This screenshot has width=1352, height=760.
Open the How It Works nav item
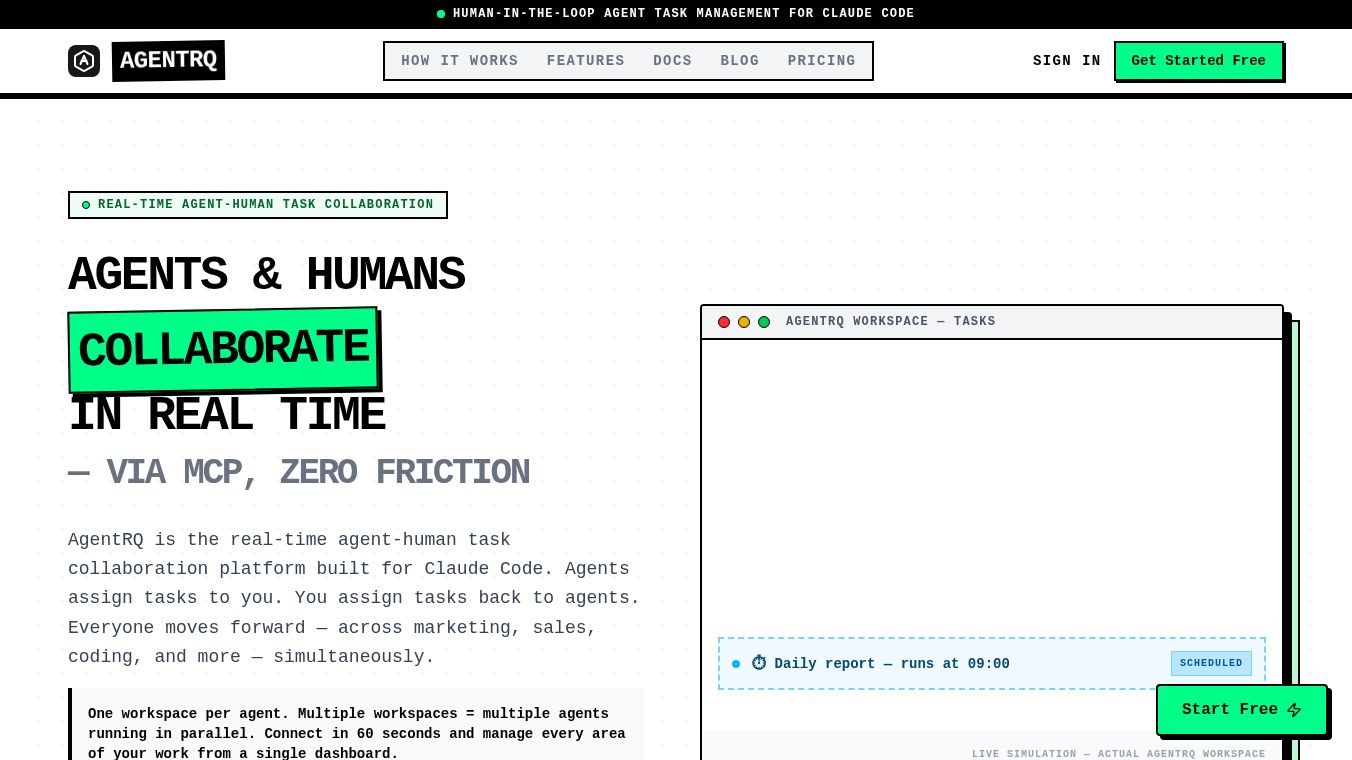(x=460, y=61)
